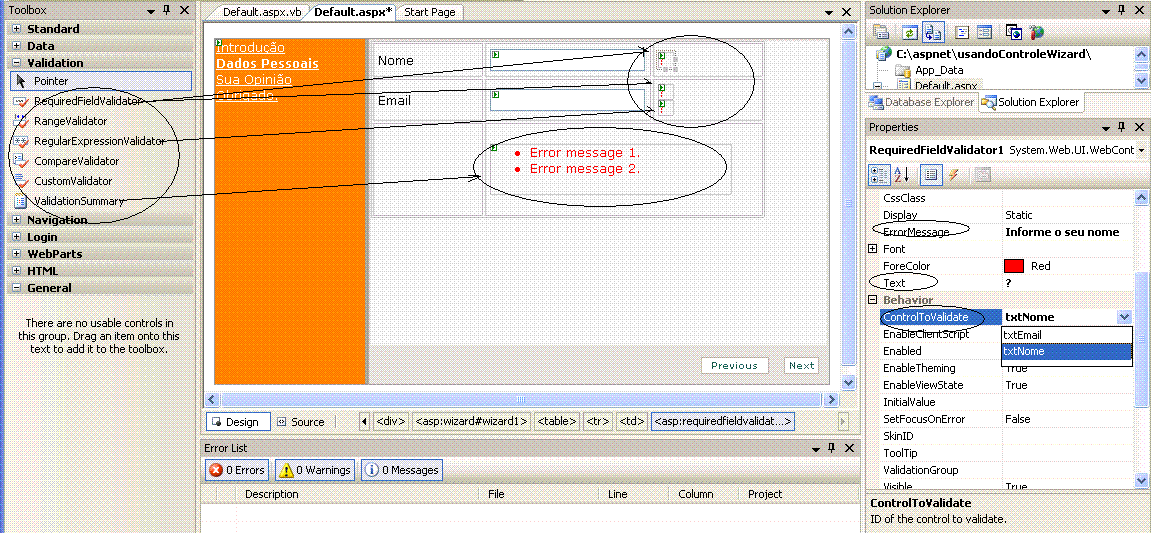Select the RegularExpressionValidator control

pyautogui.click(x=99, y=140)
